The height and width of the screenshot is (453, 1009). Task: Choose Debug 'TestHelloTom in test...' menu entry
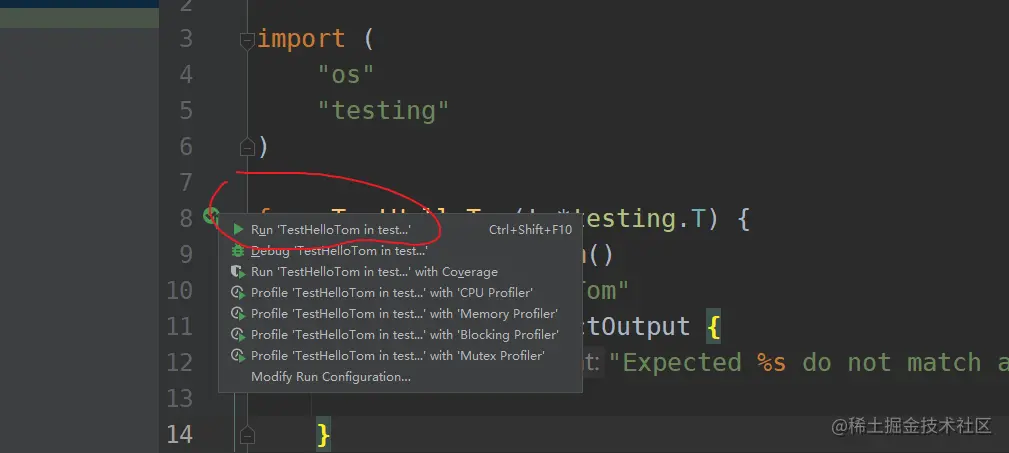pyautogui.click(x=400, y=251)
